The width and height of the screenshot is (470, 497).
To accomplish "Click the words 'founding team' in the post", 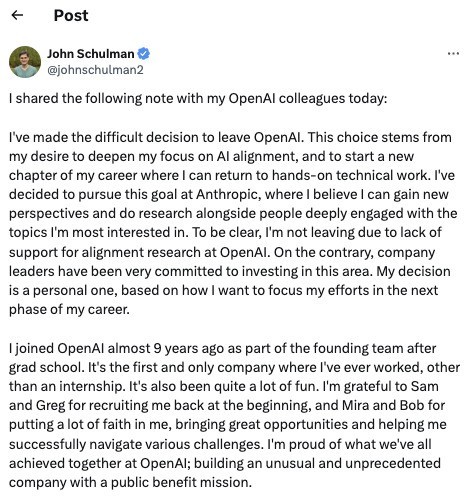I will (358, 348).
